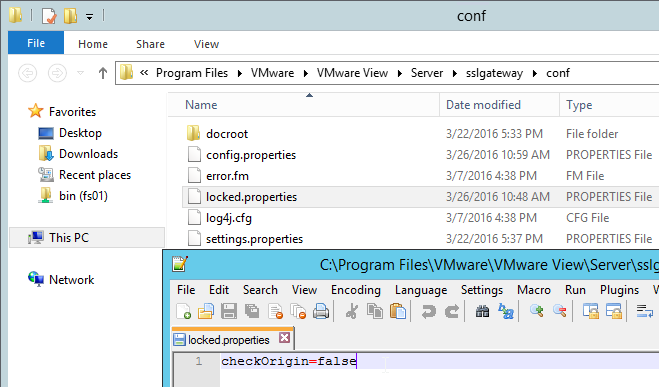Click the Close All toolbar icon

pos(298,312)
